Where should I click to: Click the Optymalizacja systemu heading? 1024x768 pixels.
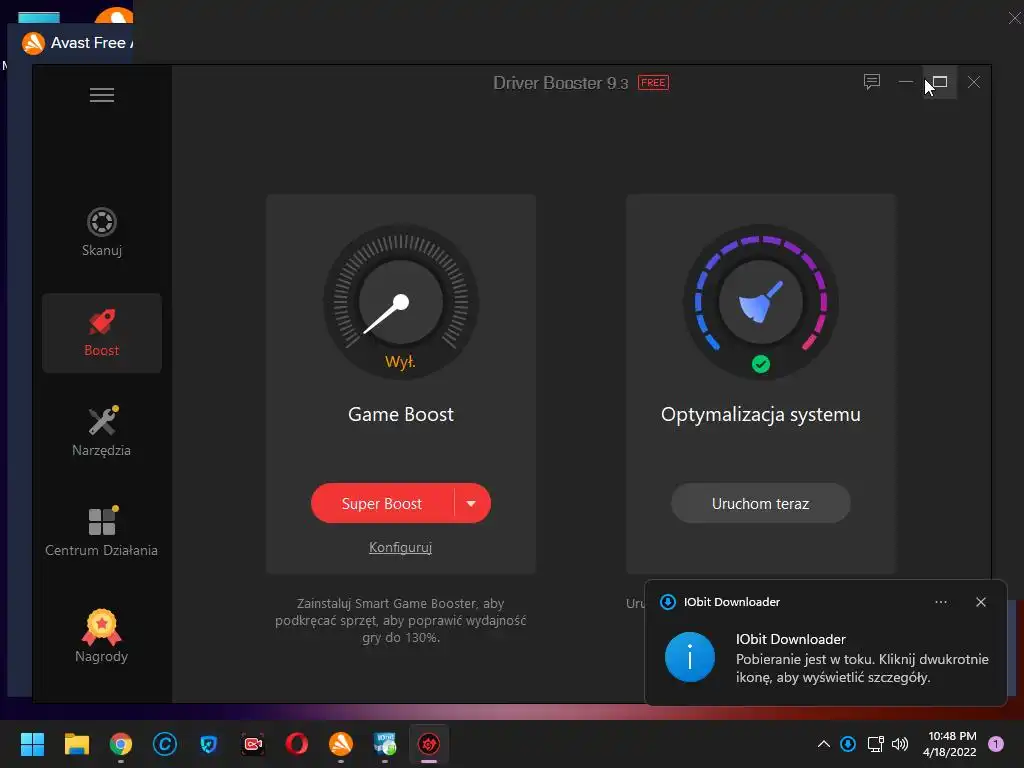click(761, 415)
